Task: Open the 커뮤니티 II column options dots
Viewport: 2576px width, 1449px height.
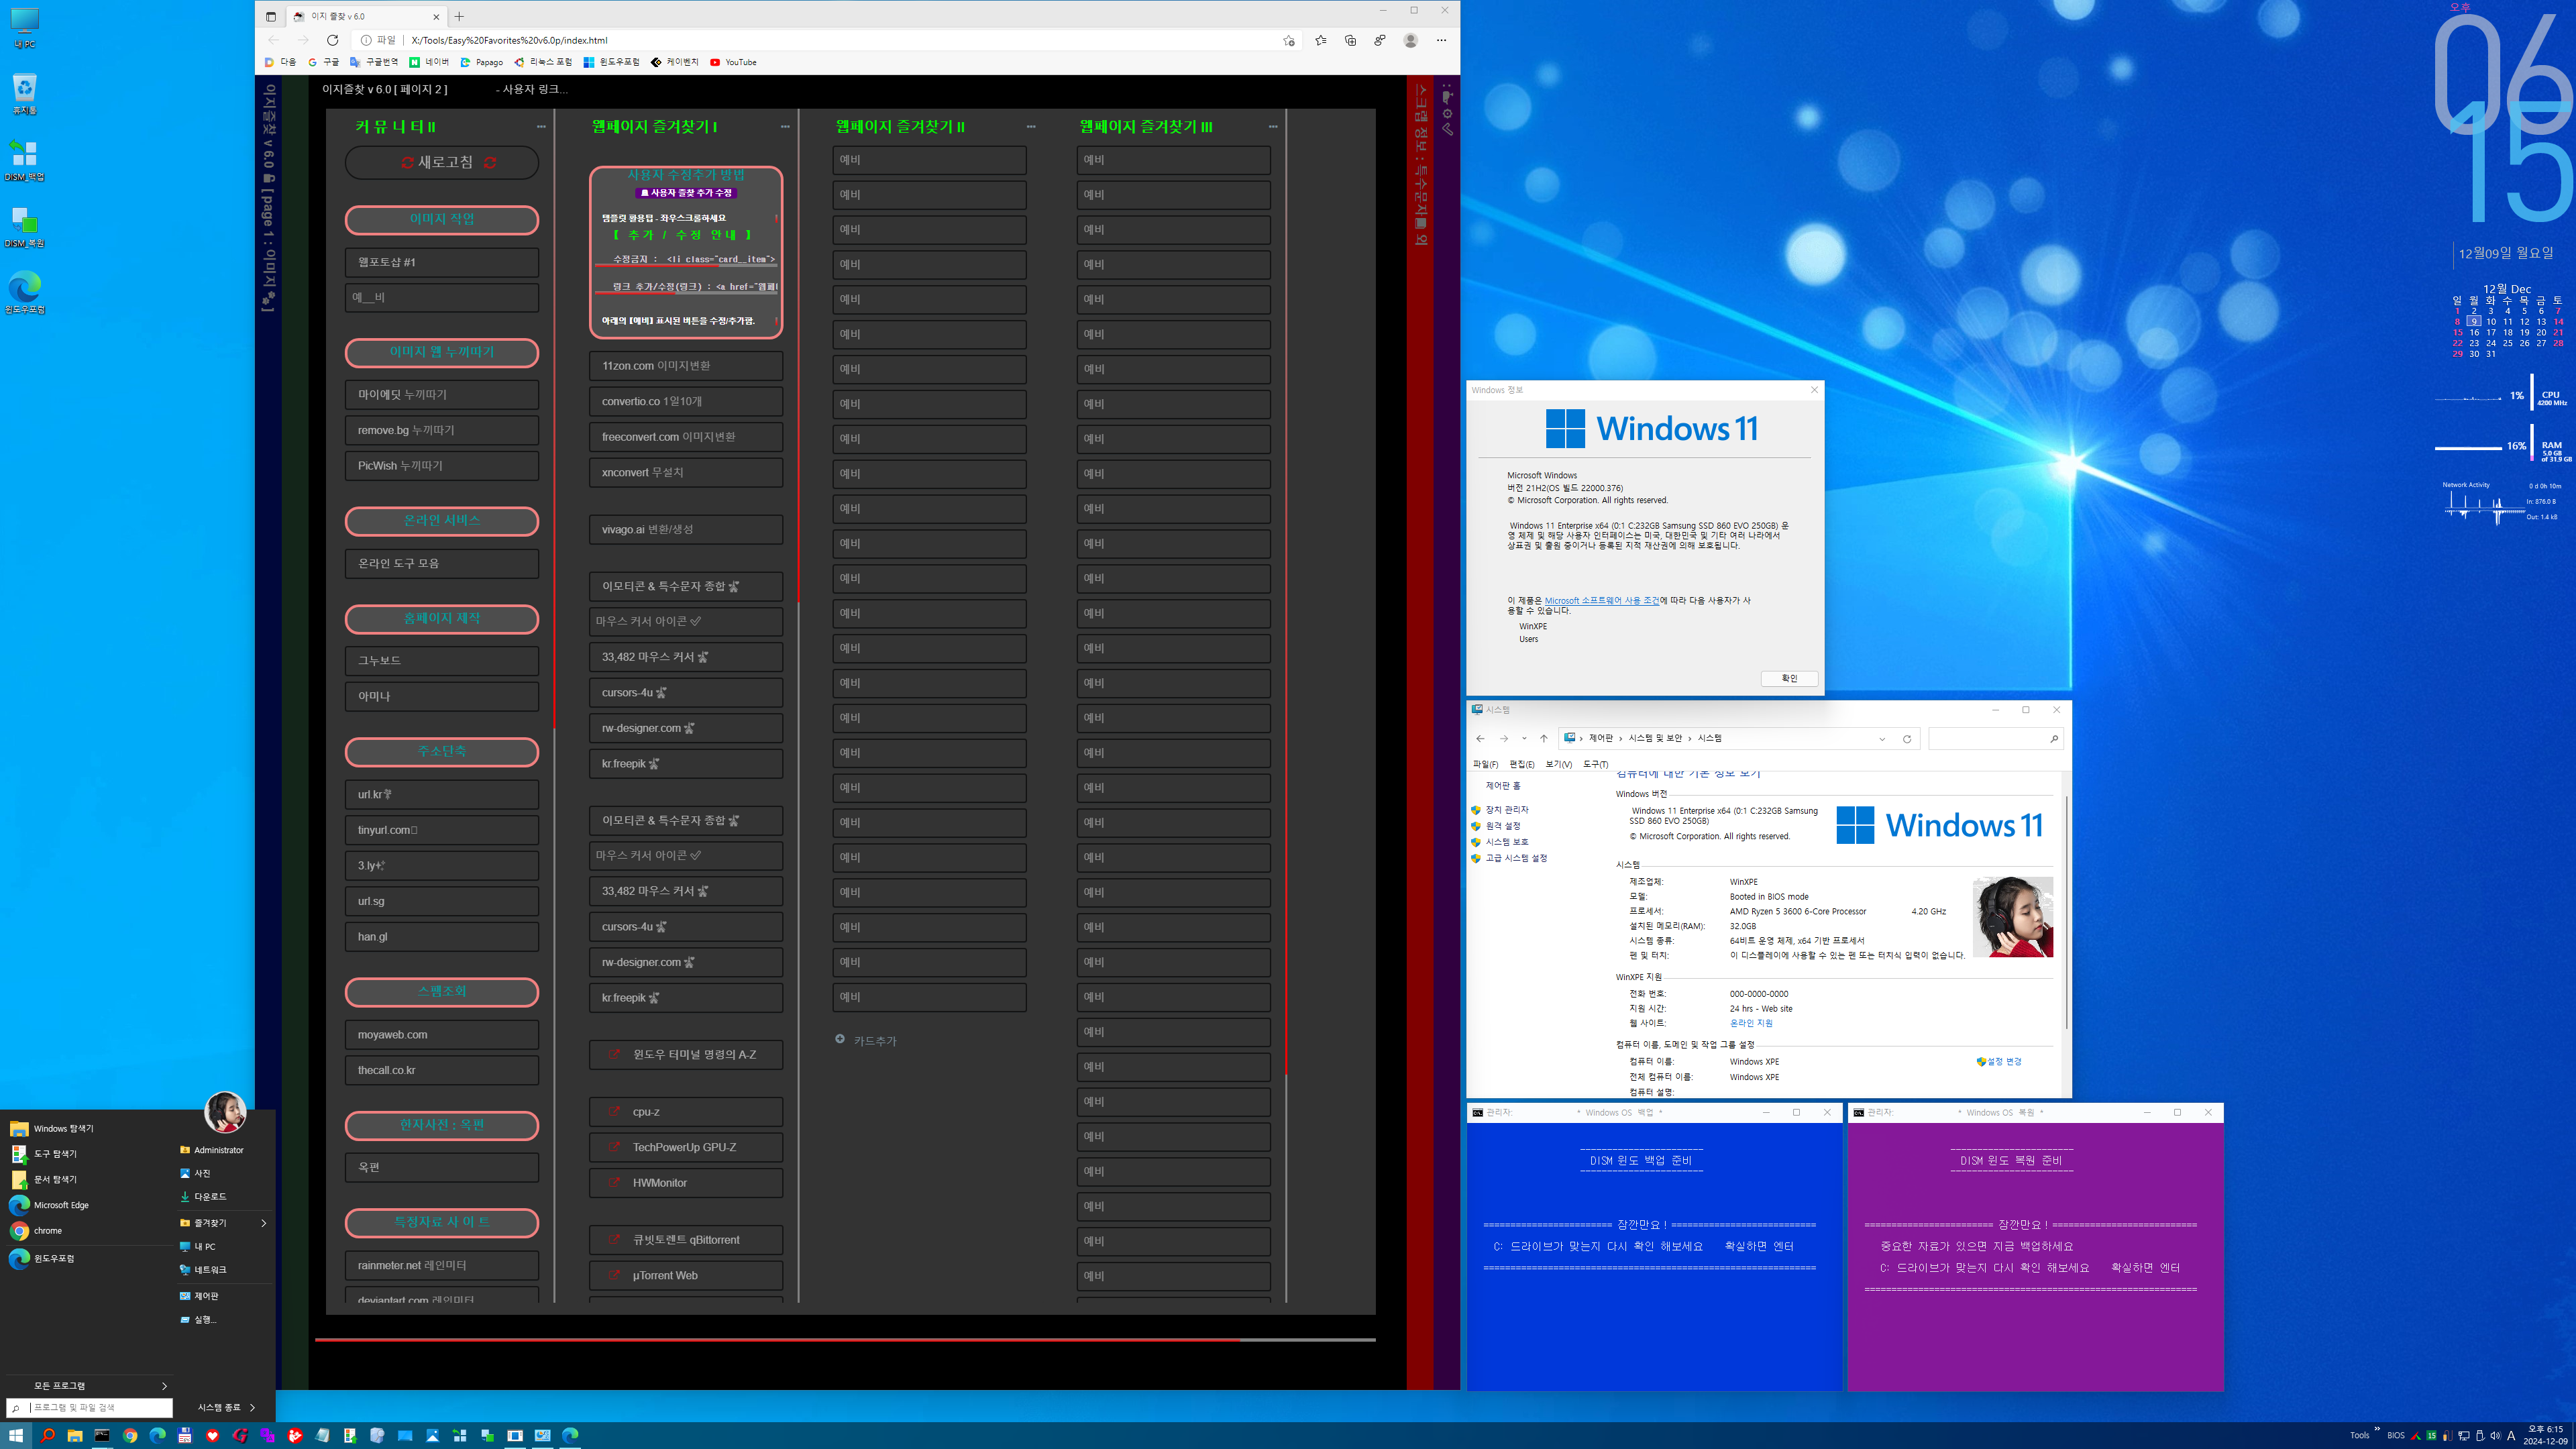Action: click(541, 127)
